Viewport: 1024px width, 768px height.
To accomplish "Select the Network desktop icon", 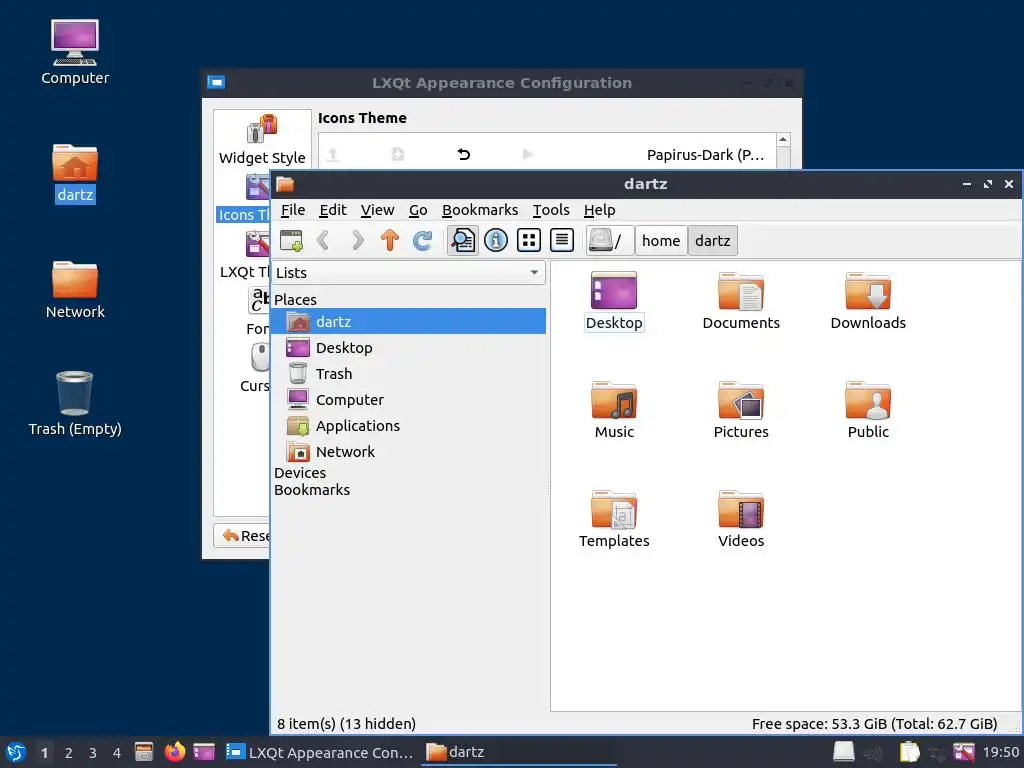I will [75, 290].
